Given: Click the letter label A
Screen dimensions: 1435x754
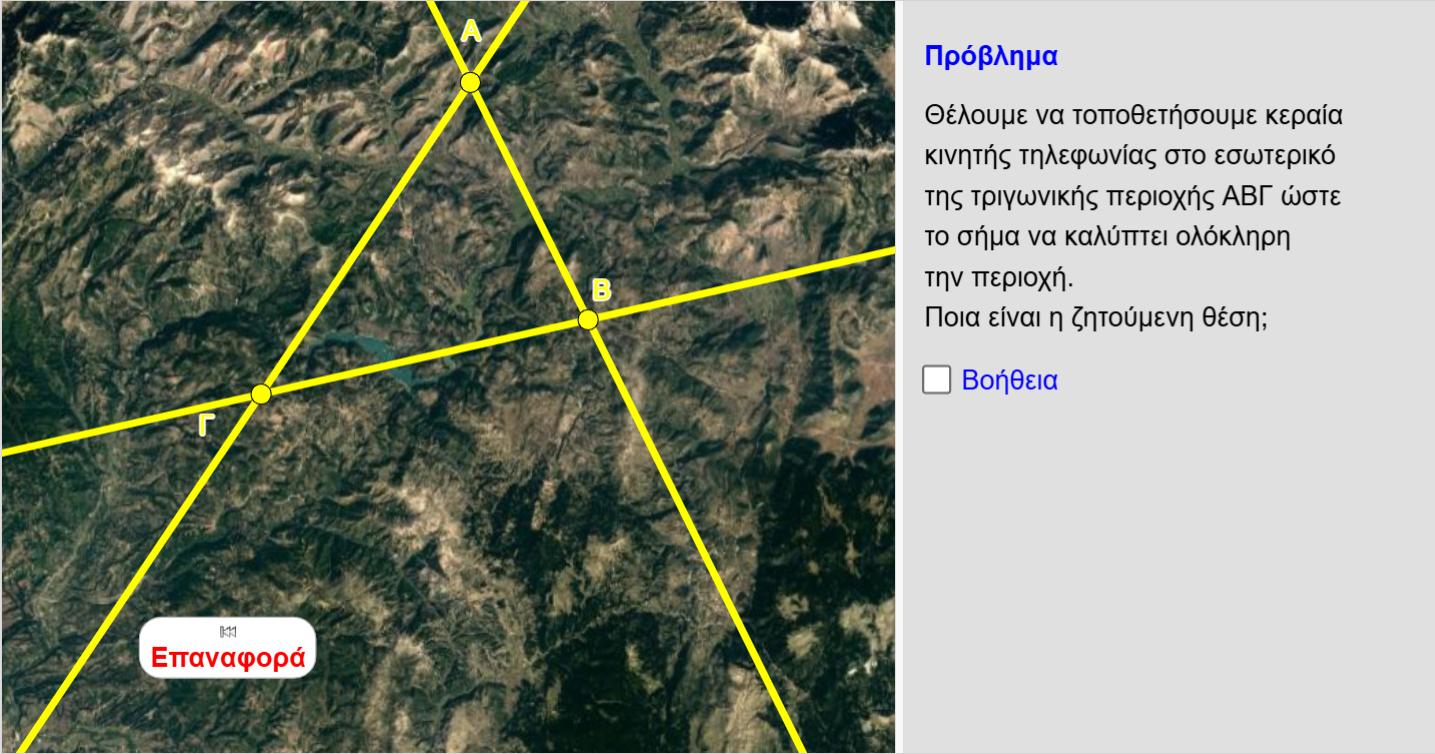Looking at the screenshot, I should [x=471, y=32].
